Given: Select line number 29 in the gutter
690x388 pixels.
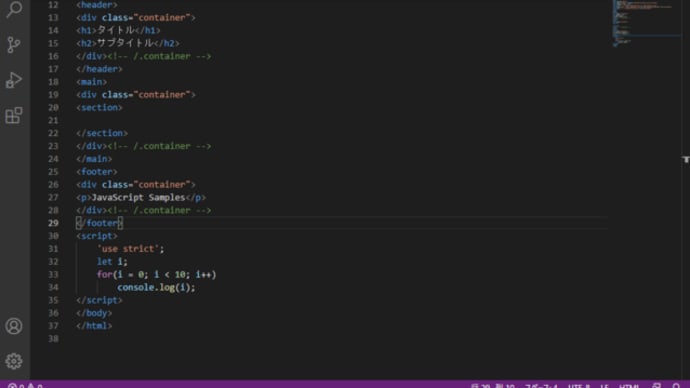Looking at the screenshot, I should click(x=53, y=223).
